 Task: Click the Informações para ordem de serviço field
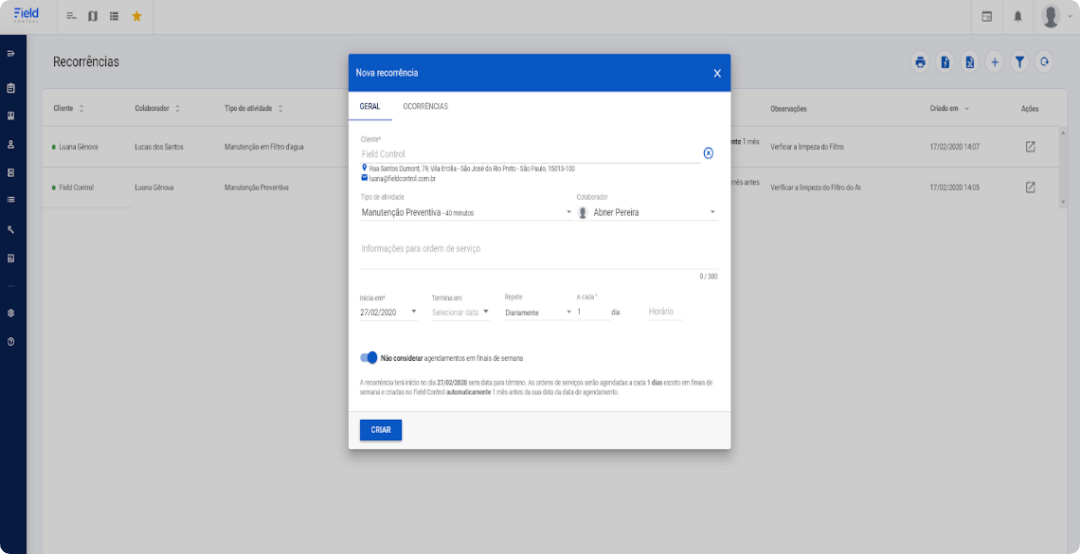[x=538, y=250]
